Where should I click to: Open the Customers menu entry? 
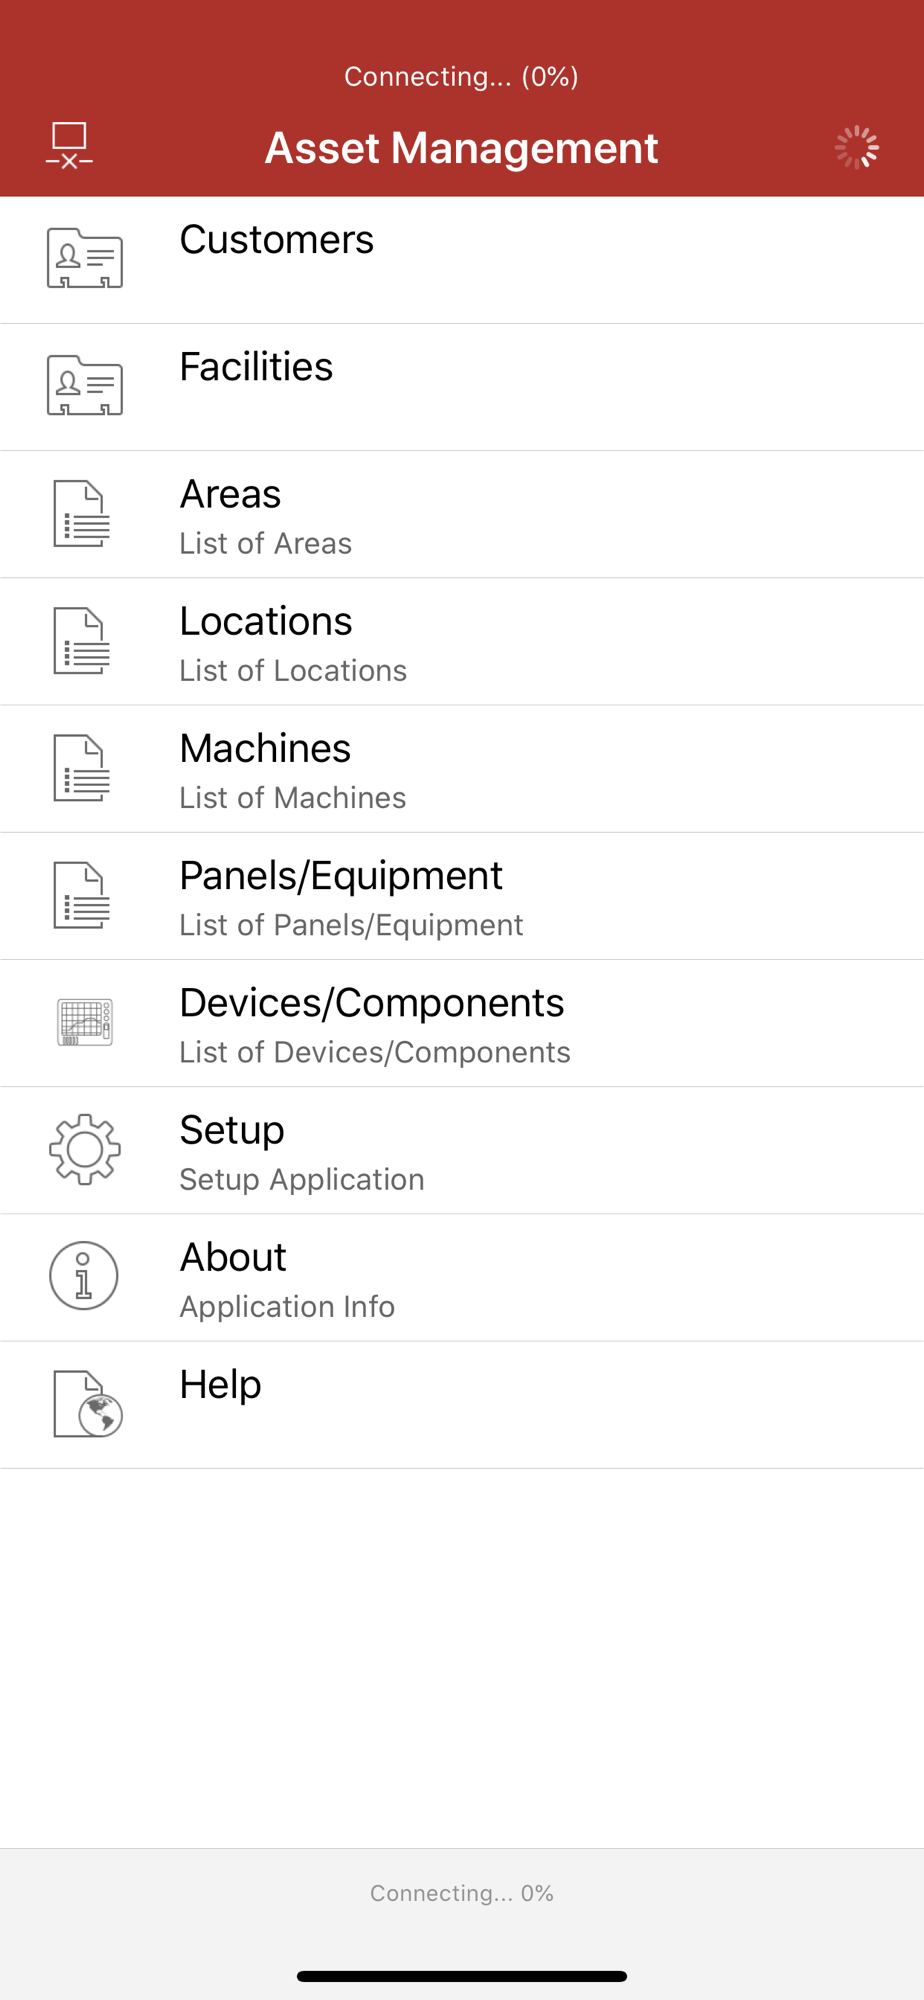[x=462, y=260]
